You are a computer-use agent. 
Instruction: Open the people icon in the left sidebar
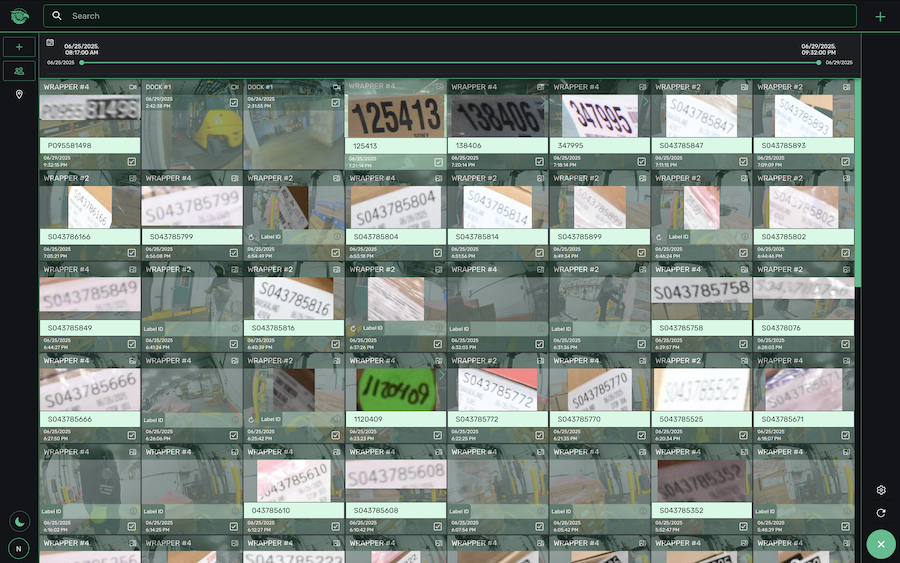19,71
